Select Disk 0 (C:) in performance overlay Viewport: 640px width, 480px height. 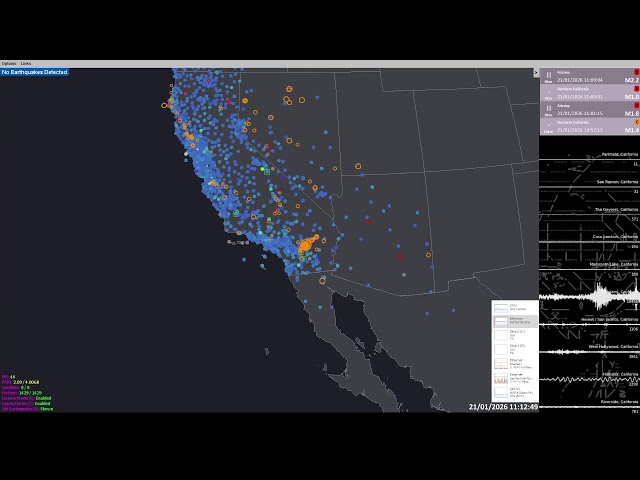tap(515, 335)
